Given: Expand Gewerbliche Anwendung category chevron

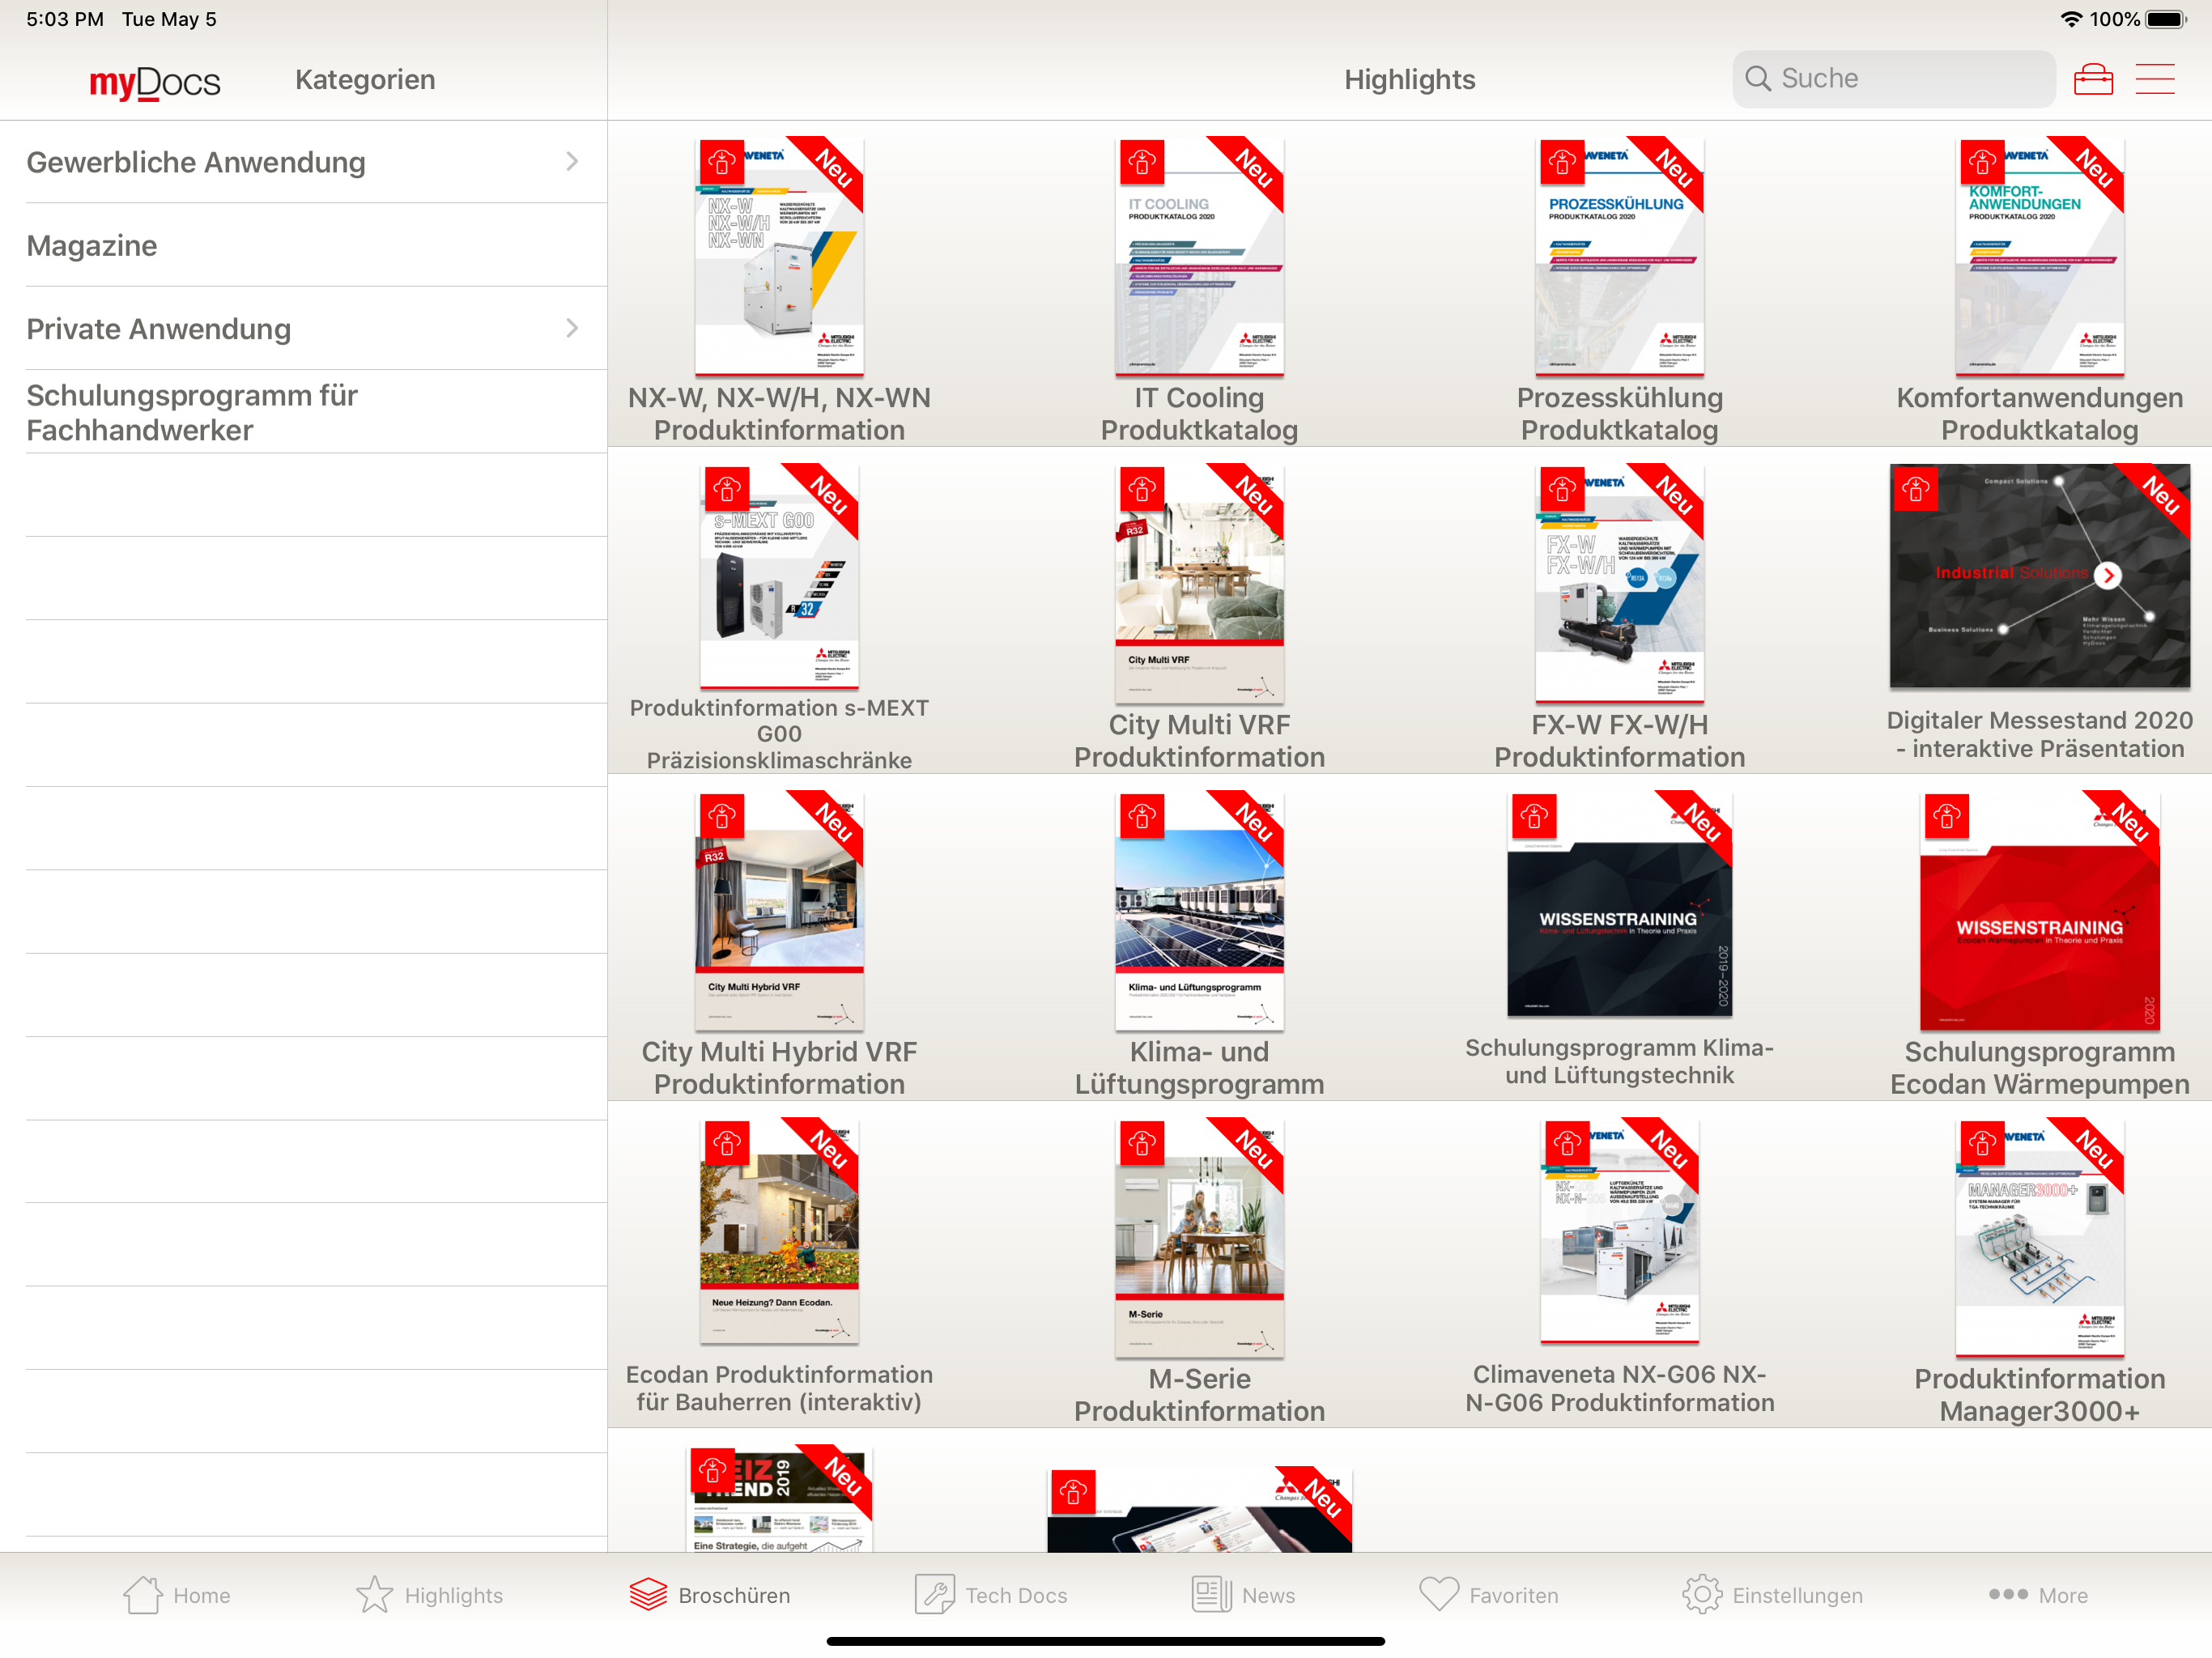Looking at the screenshot, I should [572, 161].
